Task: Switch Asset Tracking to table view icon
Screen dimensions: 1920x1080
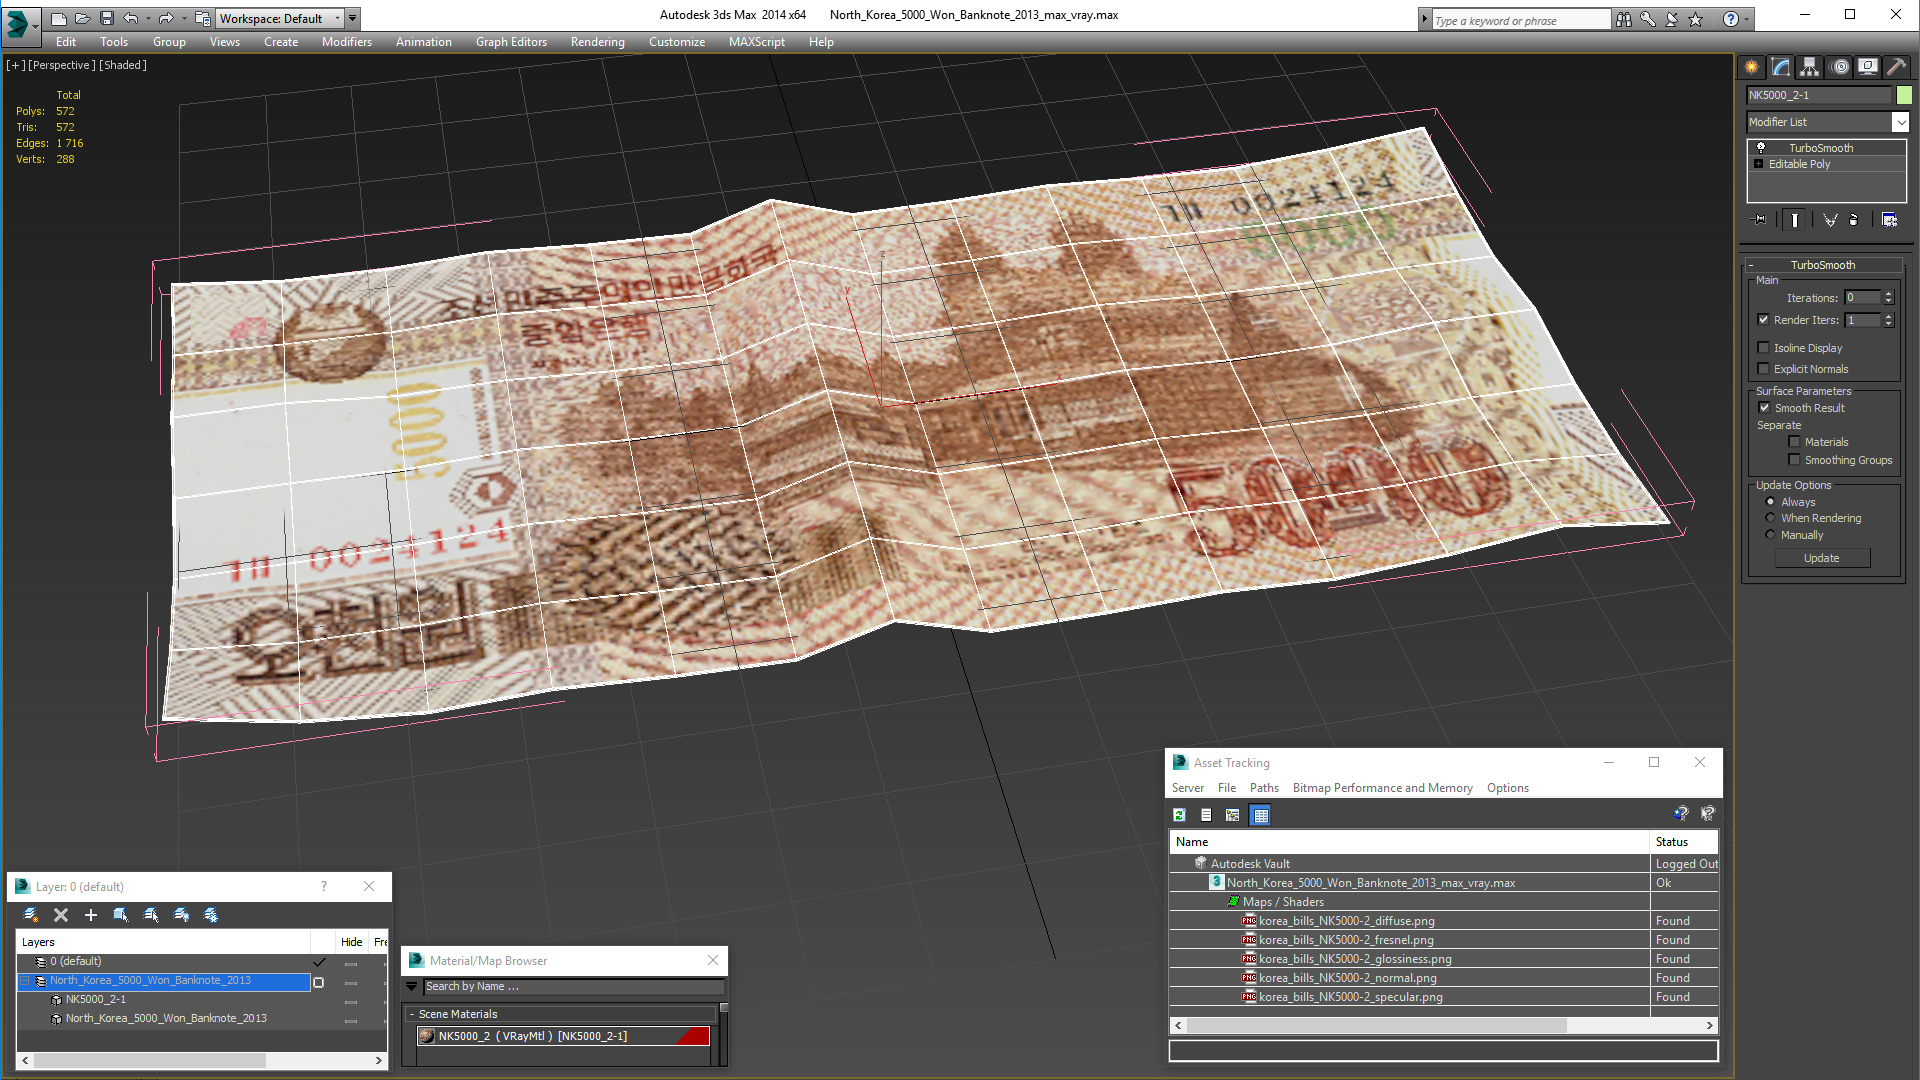Action: click(1261, 815)
